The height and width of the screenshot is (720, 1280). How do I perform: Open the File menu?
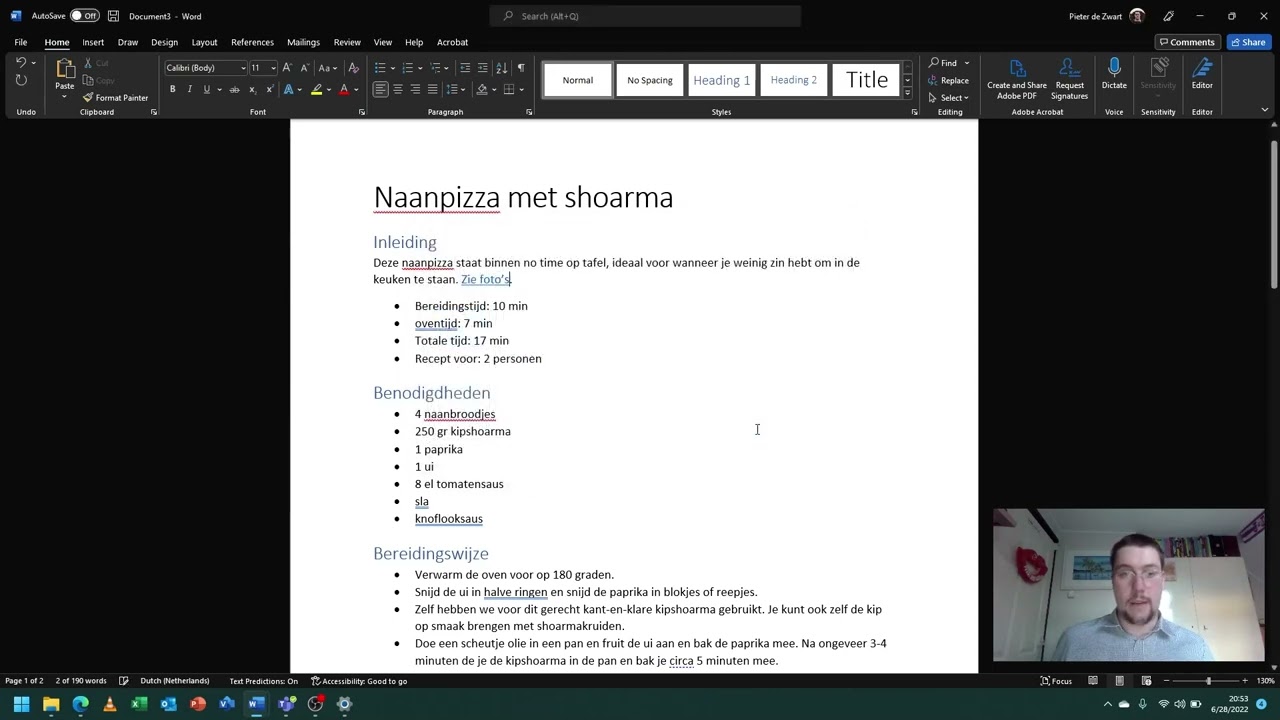pyautogui.click(x=20, y=42)
